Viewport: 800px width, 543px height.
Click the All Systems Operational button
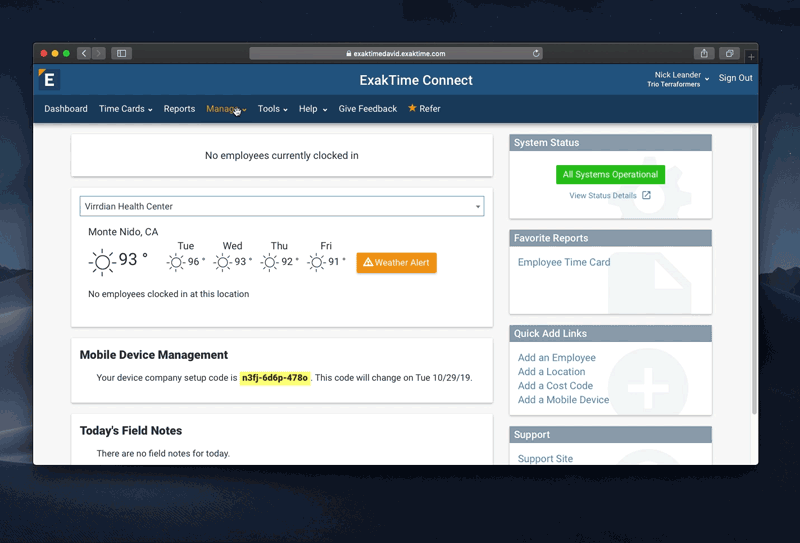(610, 175)
